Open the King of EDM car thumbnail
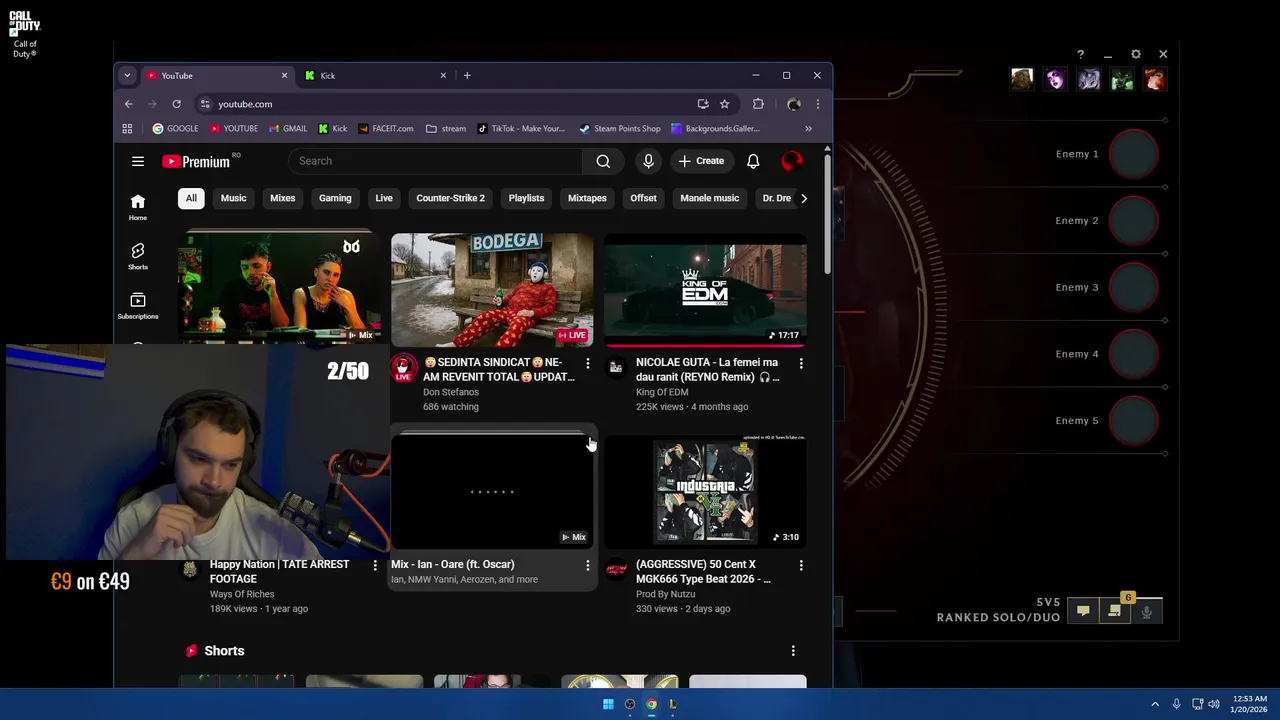1280x720 pixels. (x=705, y=290)
